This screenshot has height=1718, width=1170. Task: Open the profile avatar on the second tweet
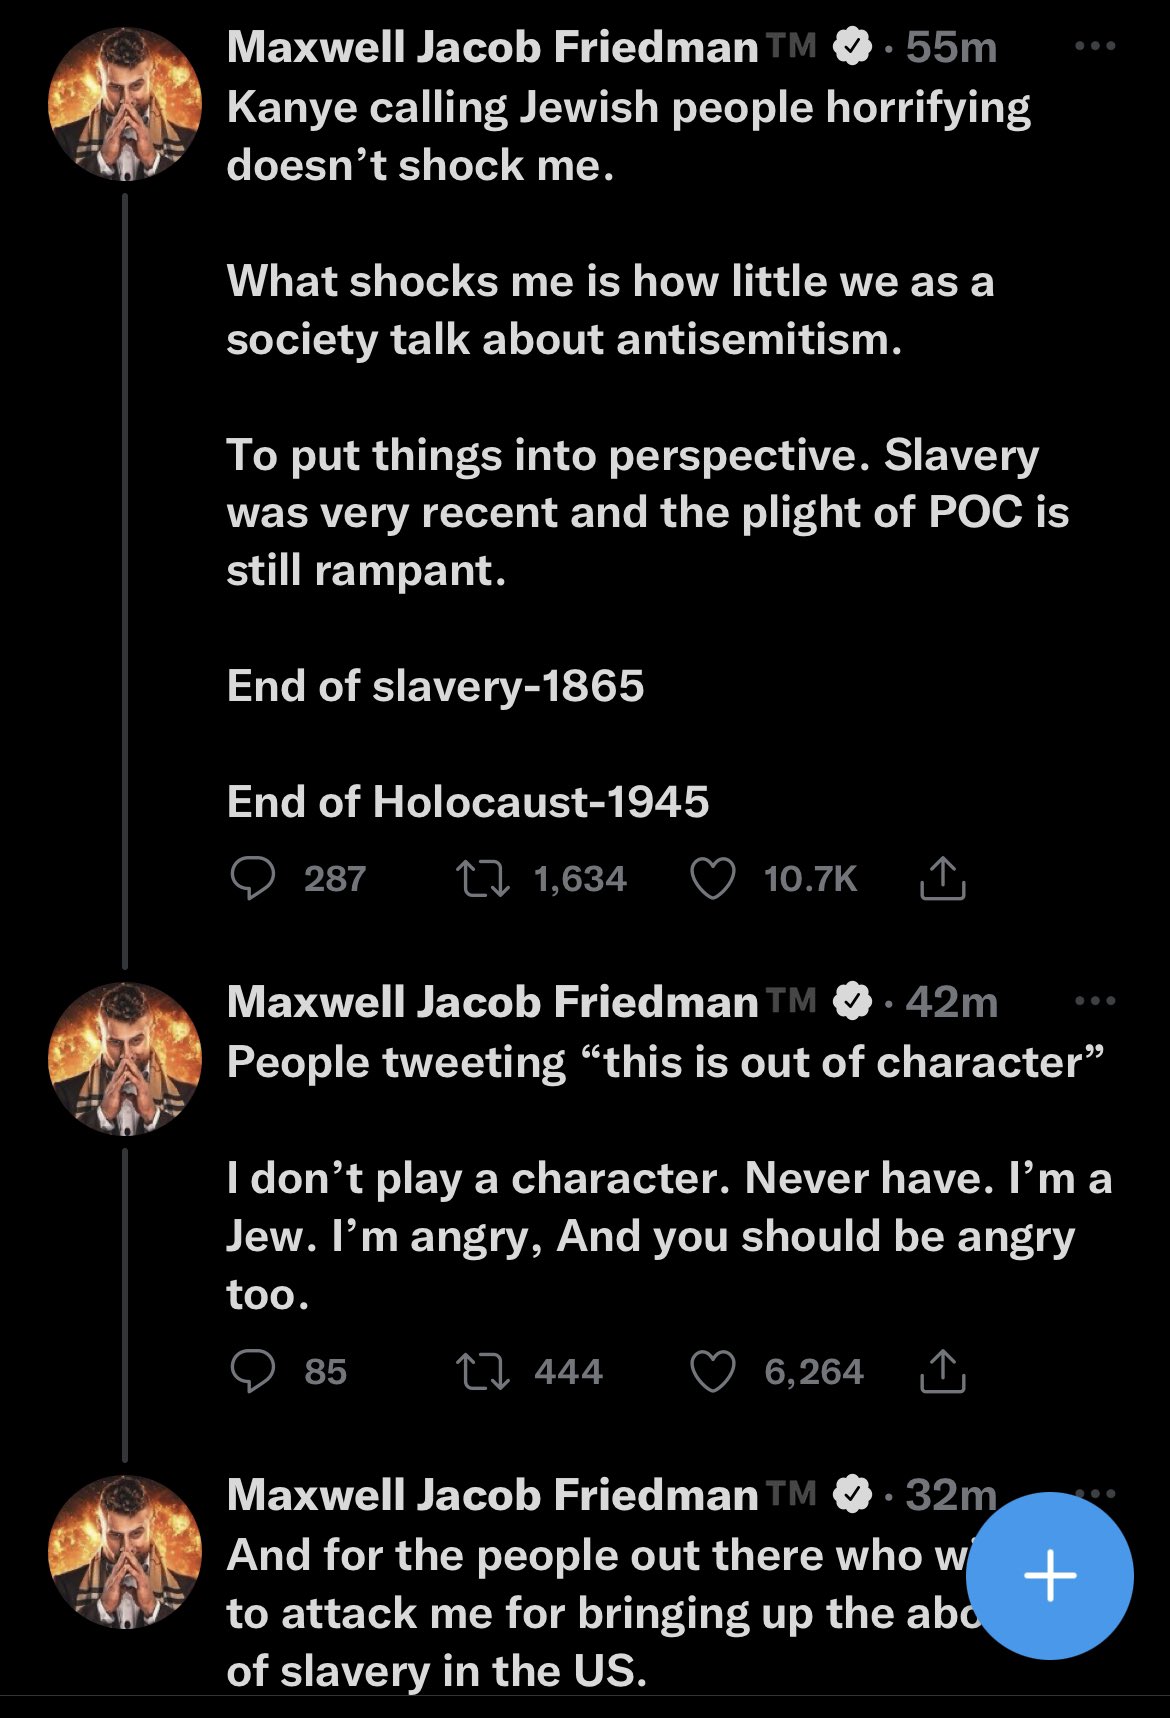125,1059
